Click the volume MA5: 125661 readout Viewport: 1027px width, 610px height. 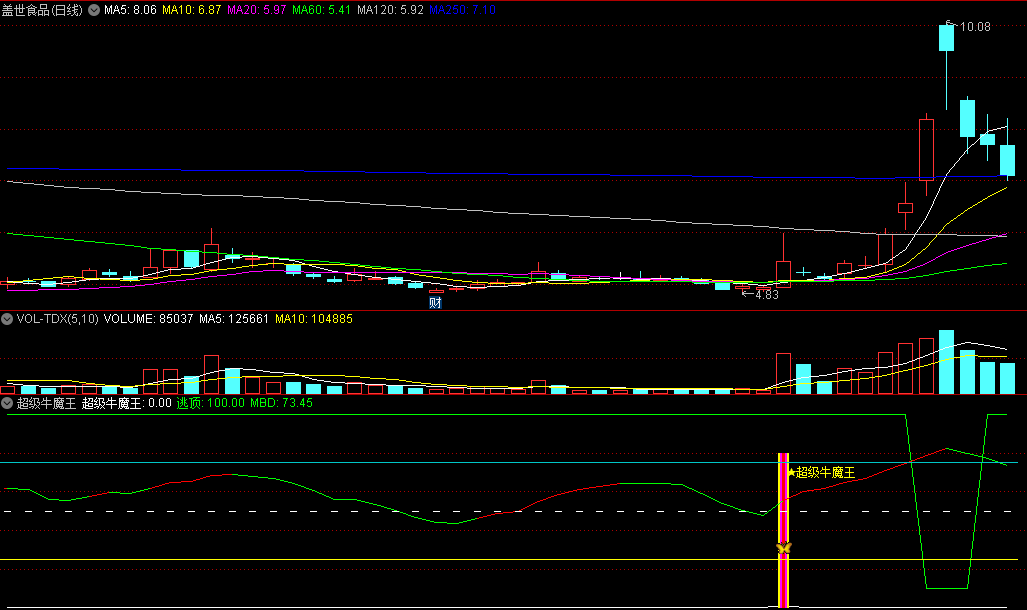234,319
